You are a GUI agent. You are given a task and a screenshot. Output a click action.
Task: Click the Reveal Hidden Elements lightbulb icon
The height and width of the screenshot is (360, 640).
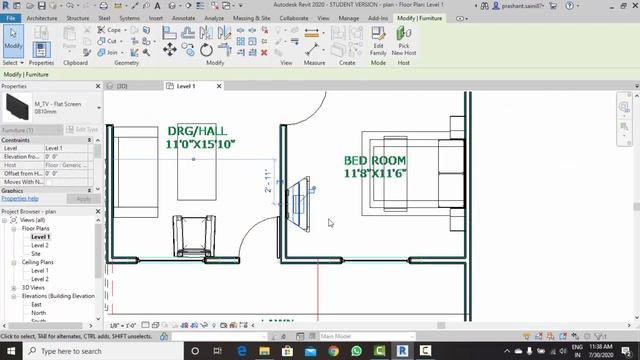pyautogui.click(x=213, y=325)
